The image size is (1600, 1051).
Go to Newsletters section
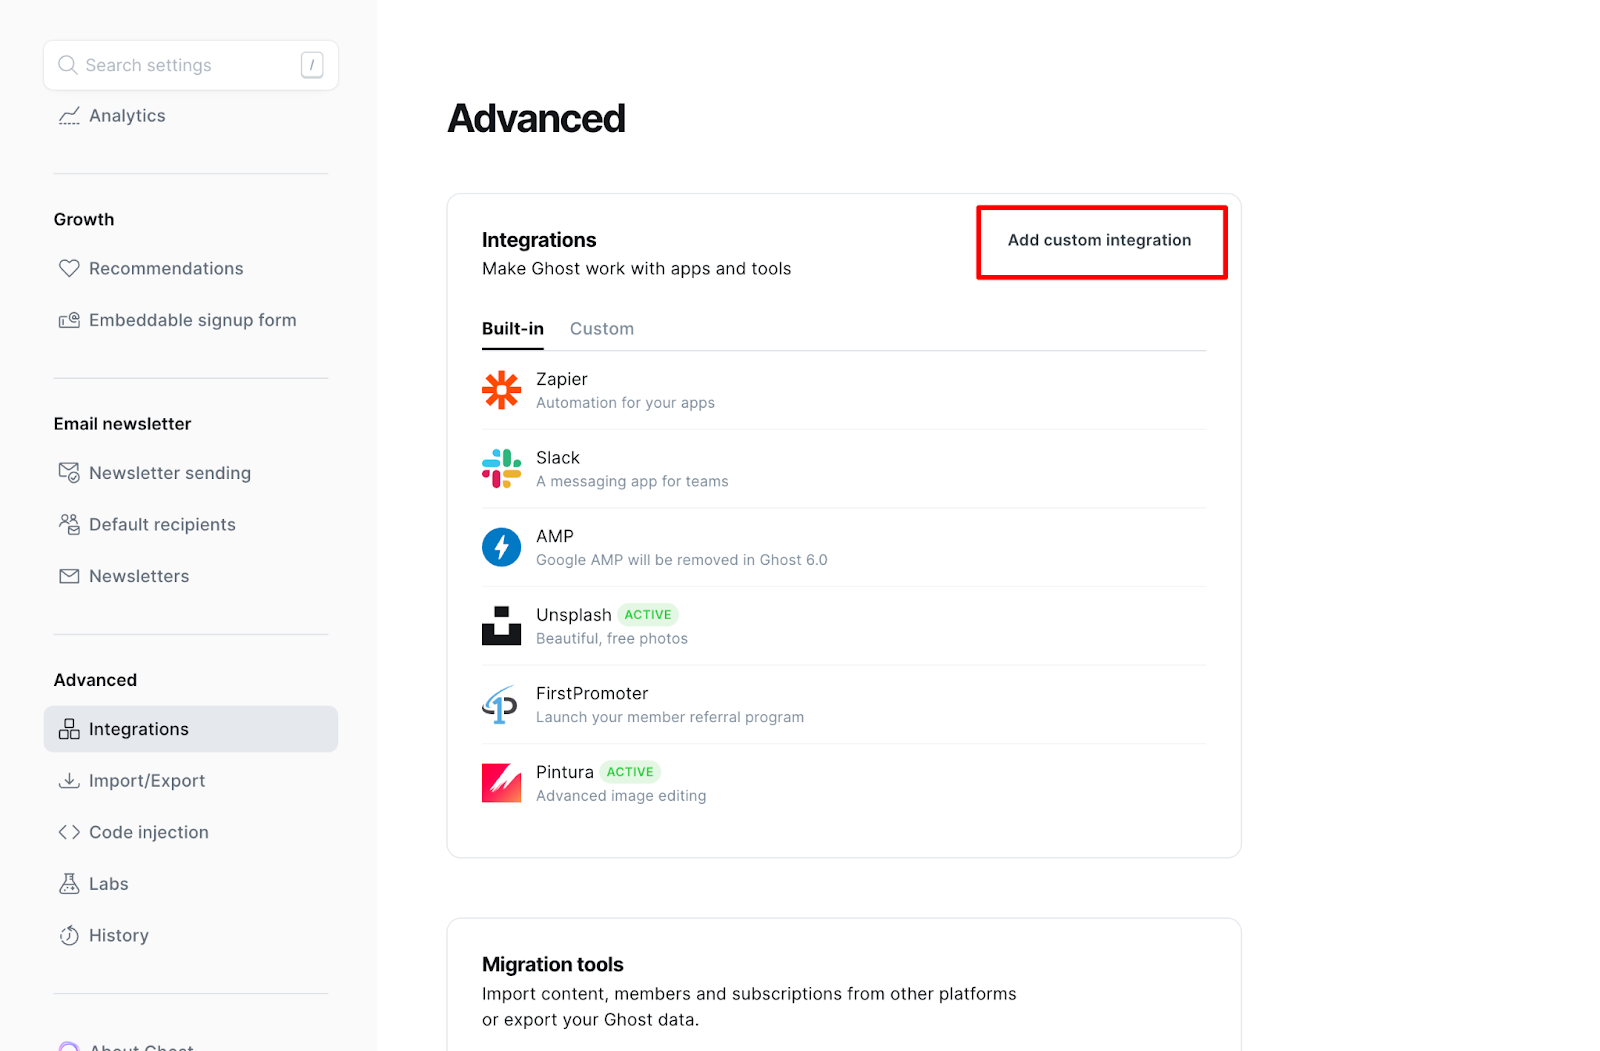190,576
